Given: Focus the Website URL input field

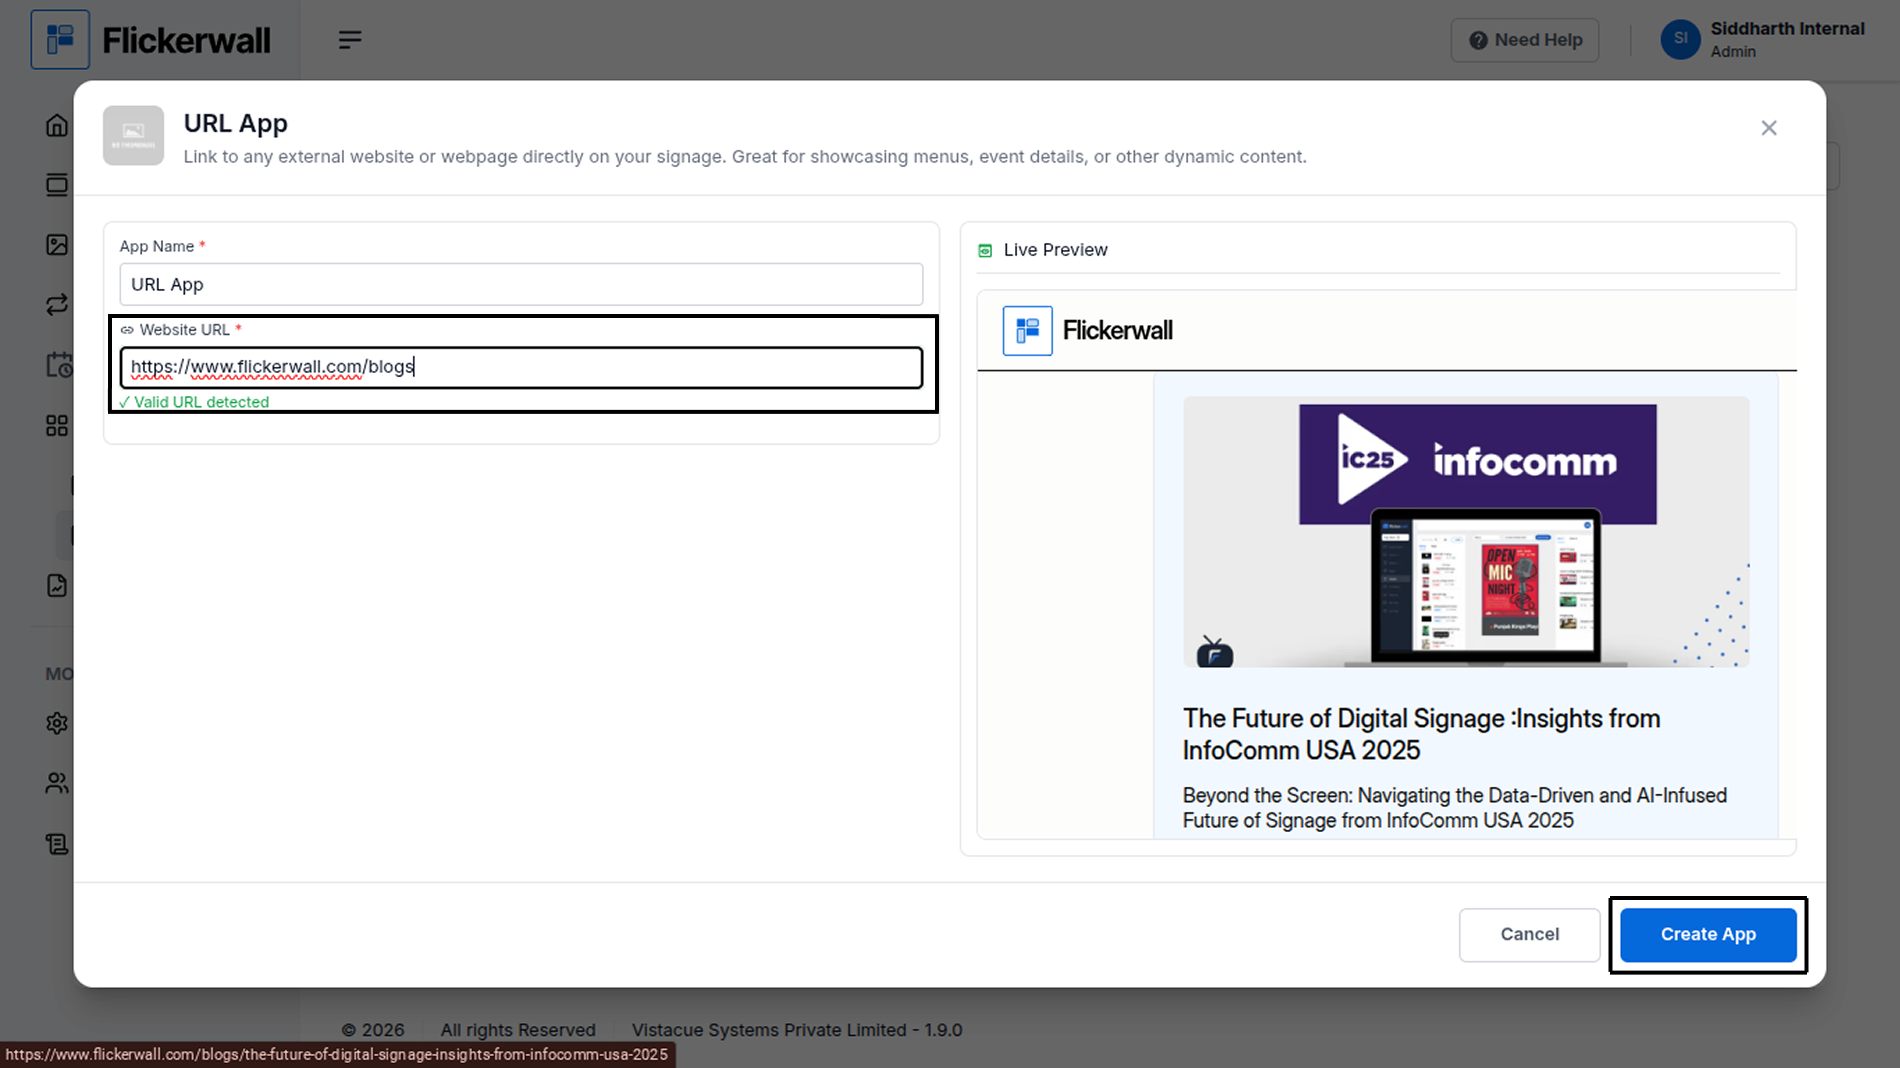Looking at the screenshot, I should [x=521, y=367].
